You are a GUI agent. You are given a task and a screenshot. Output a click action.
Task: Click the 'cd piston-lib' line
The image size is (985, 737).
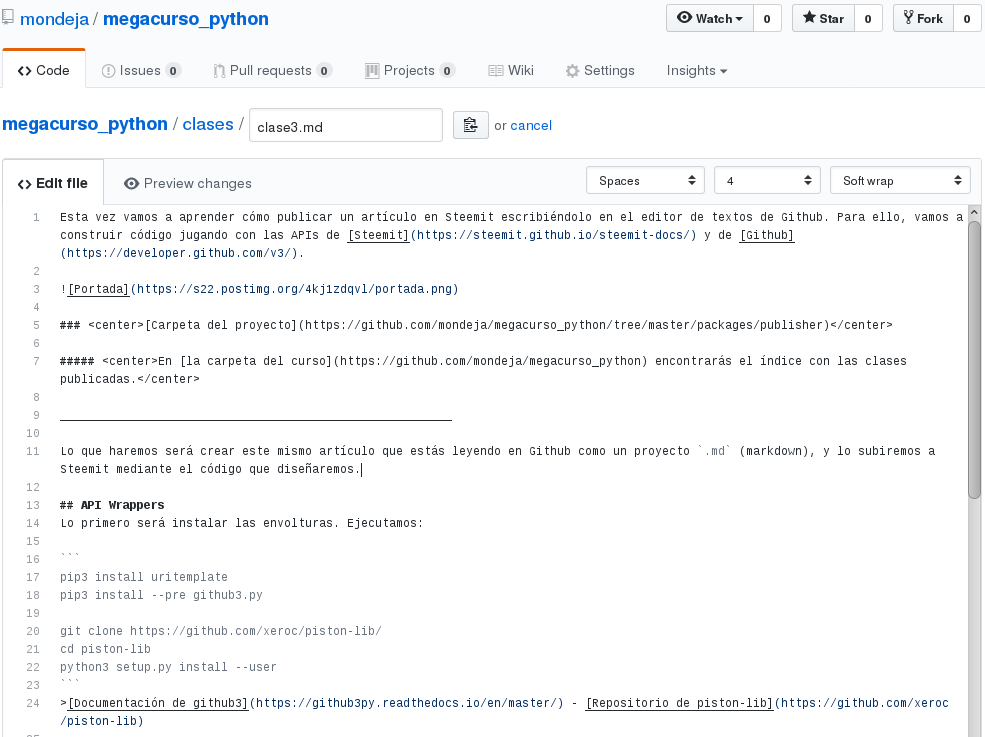(x=106, y=649)
